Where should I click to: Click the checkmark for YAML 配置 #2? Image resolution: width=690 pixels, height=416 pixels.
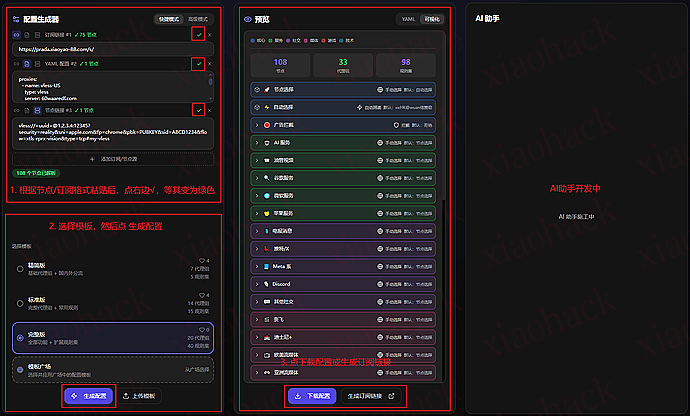198,64
